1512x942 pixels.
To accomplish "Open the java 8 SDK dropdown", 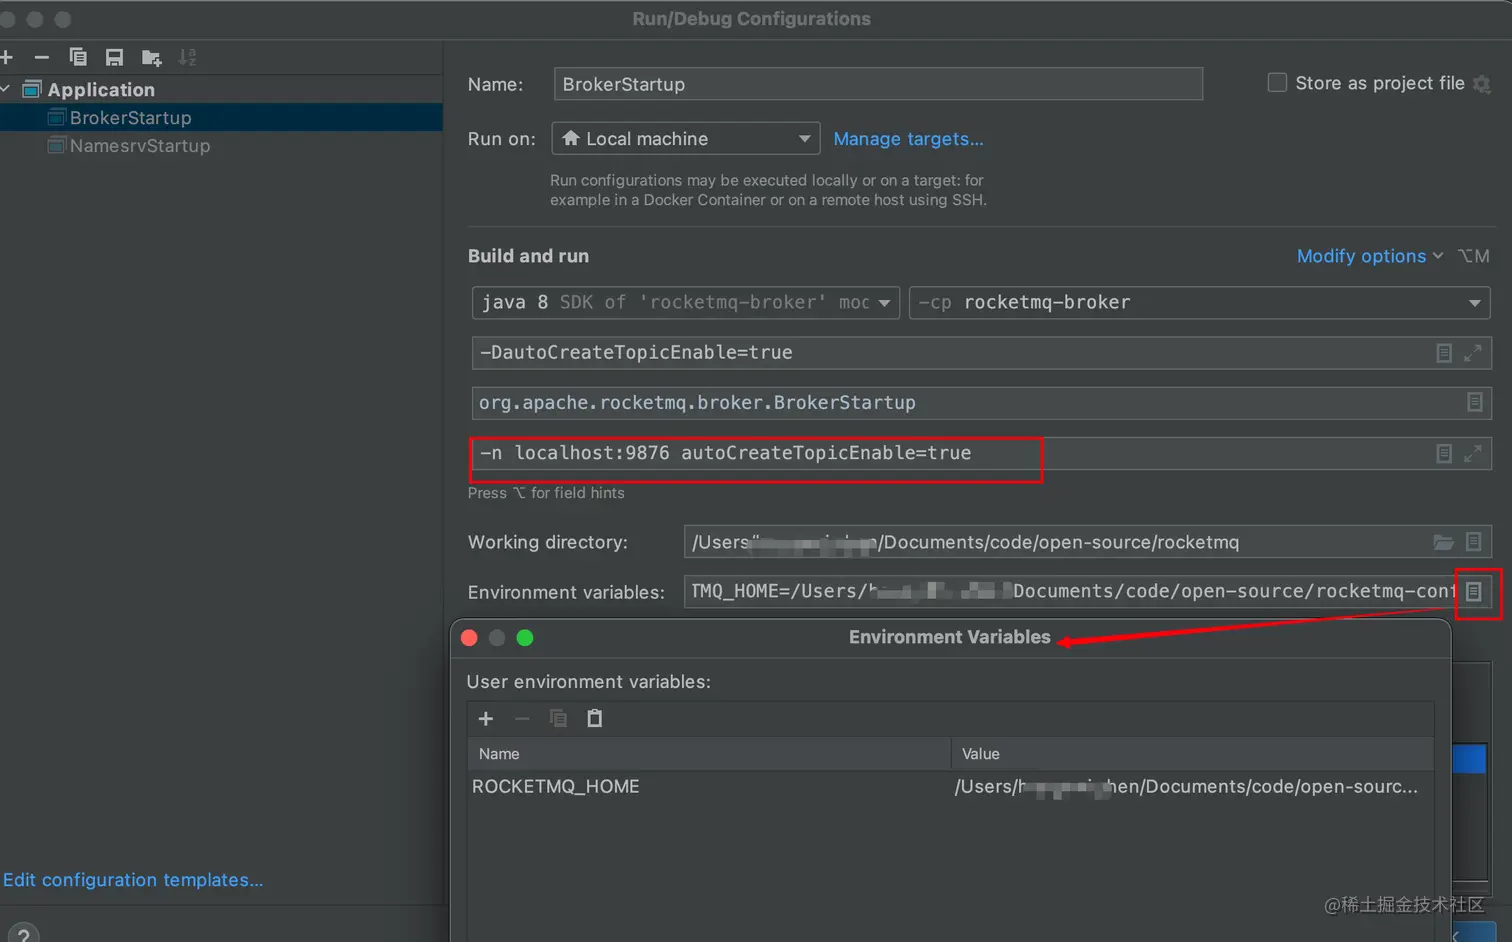I will pos(686,302).
